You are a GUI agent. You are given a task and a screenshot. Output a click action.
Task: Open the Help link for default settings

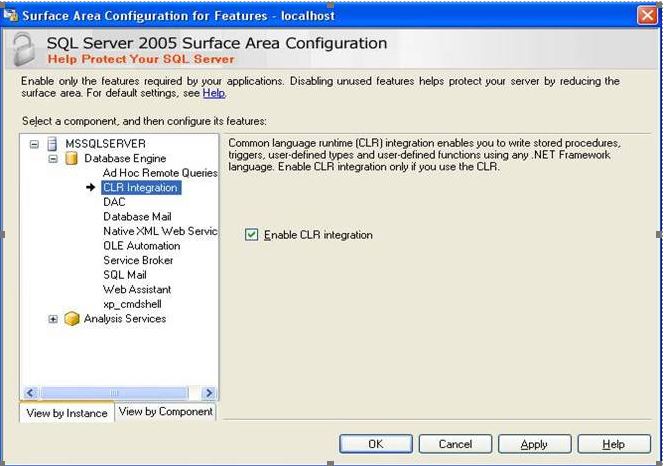214,93
